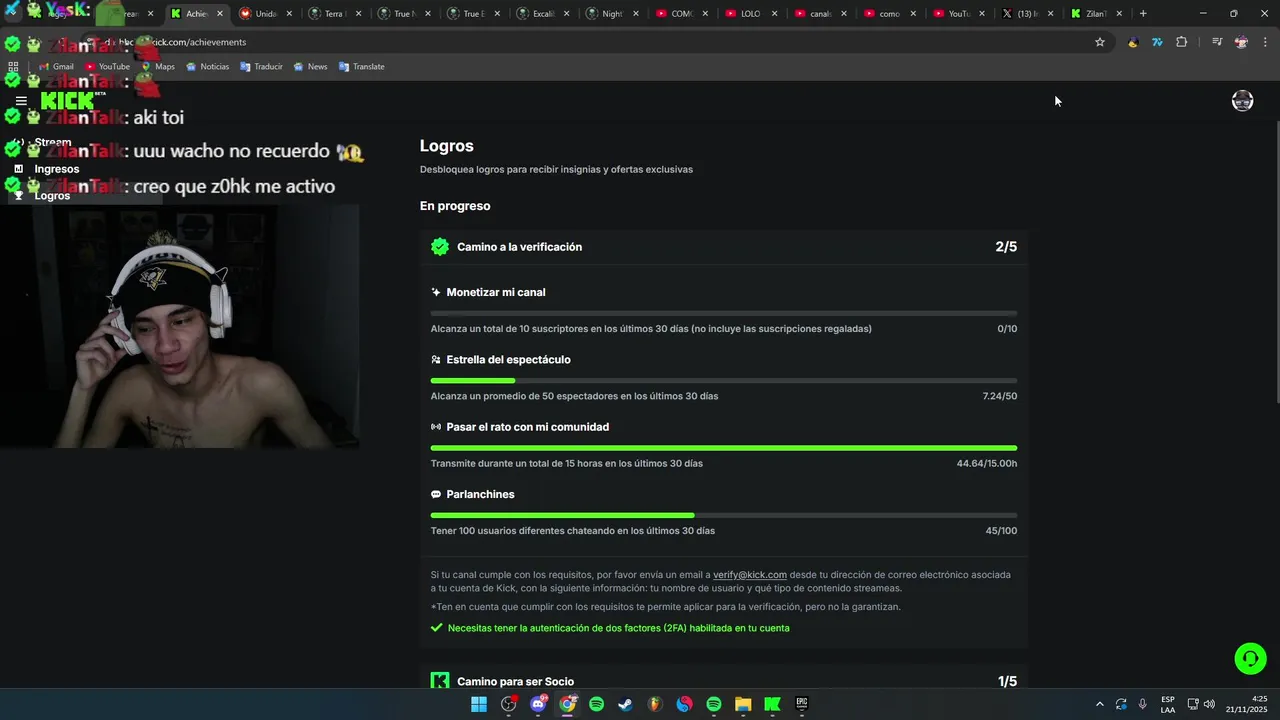Click the microphone tray icon
1280x720 pixels.
click(1142, 704)
